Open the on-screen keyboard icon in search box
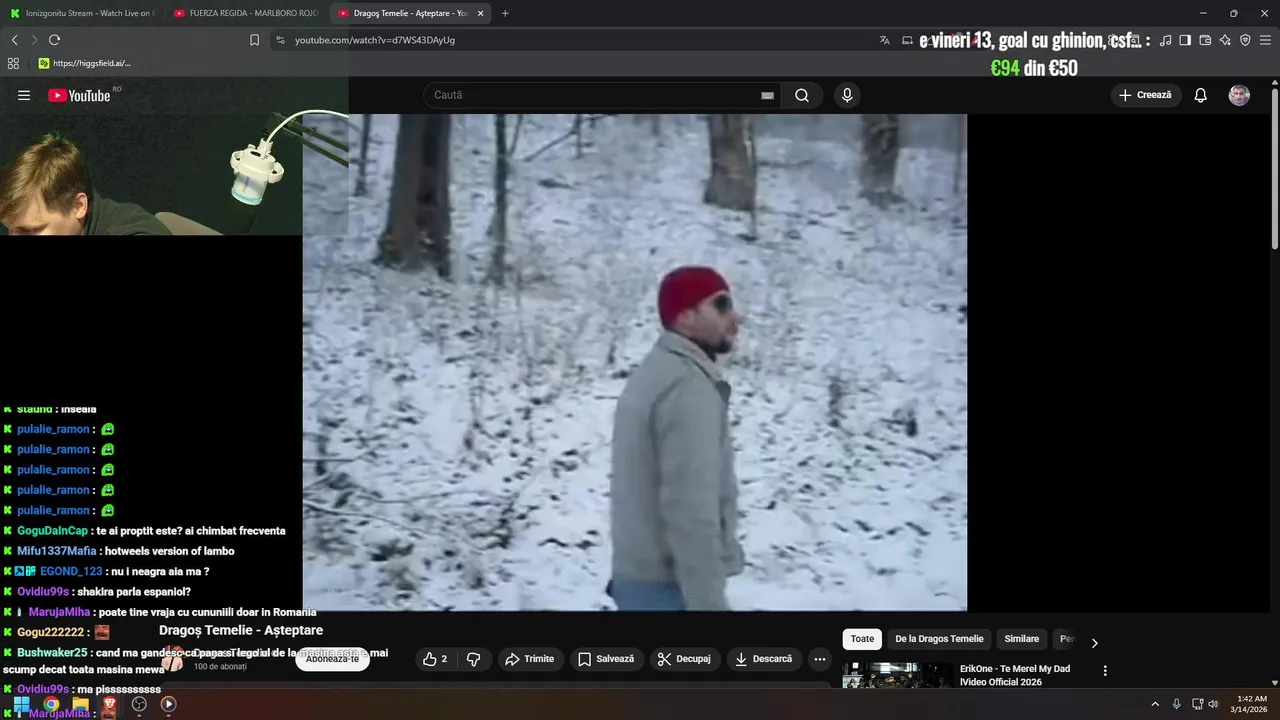The image size is (1280, 720). click(x=767, y=95)
